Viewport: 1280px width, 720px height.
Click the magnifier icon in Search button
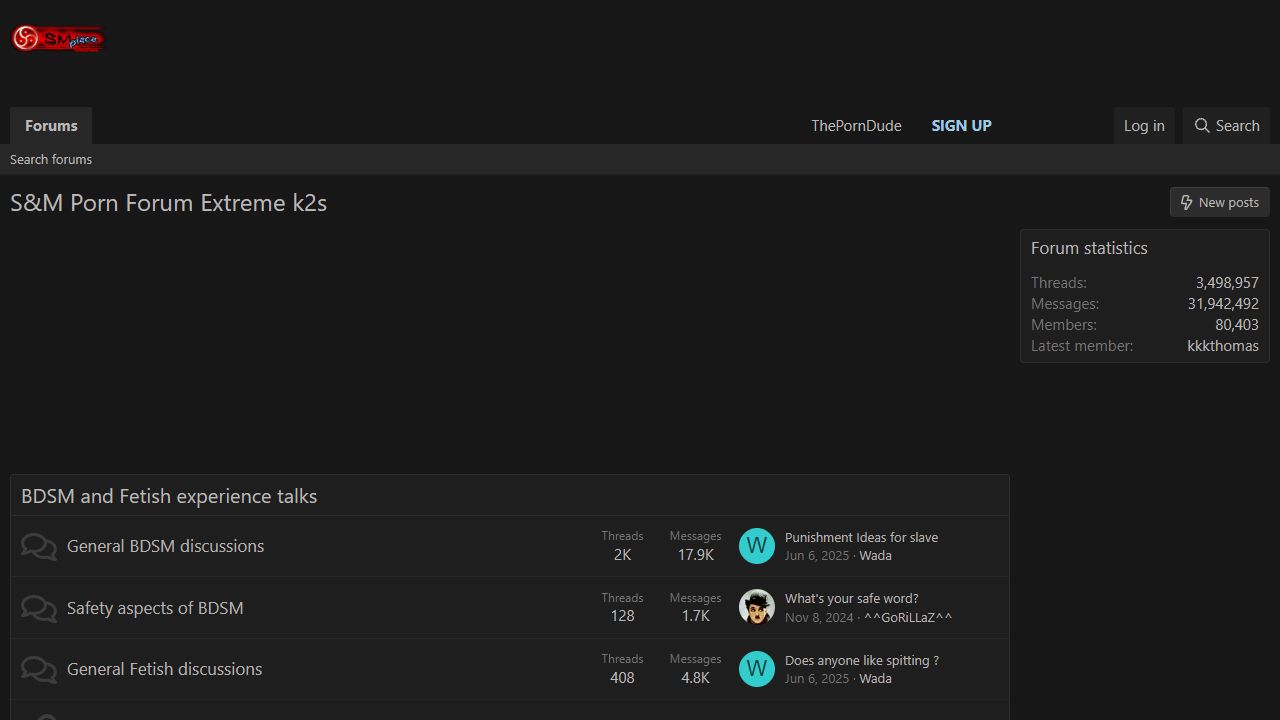coord(1202,126)
